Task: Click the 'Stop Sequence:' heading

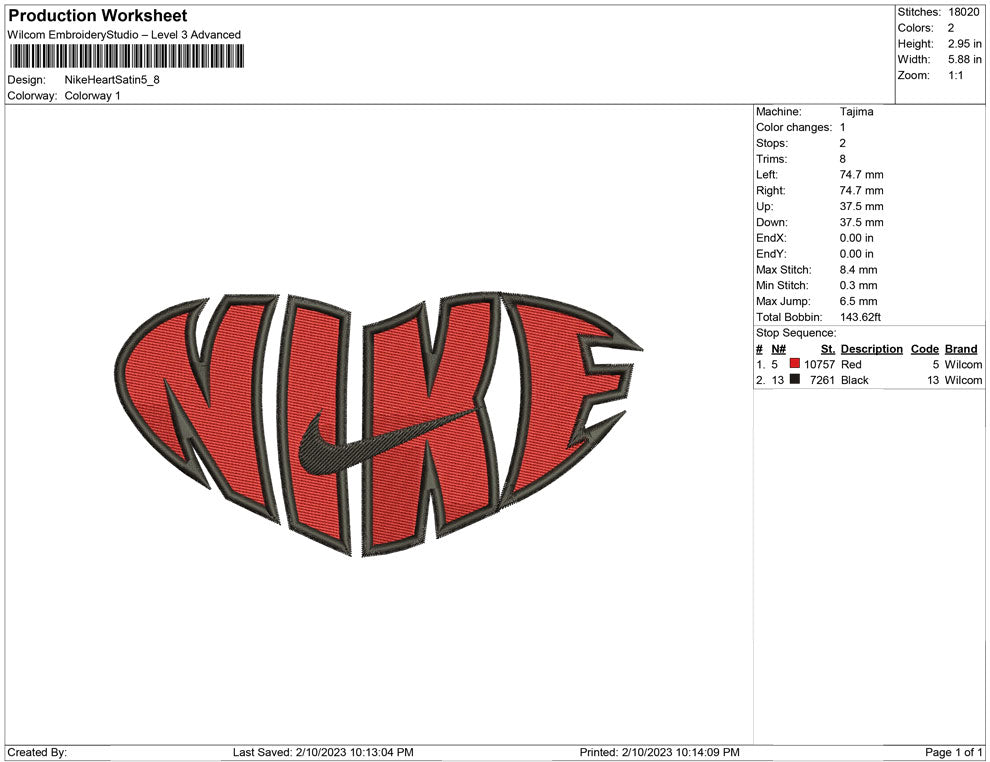Action: point(796,333)
